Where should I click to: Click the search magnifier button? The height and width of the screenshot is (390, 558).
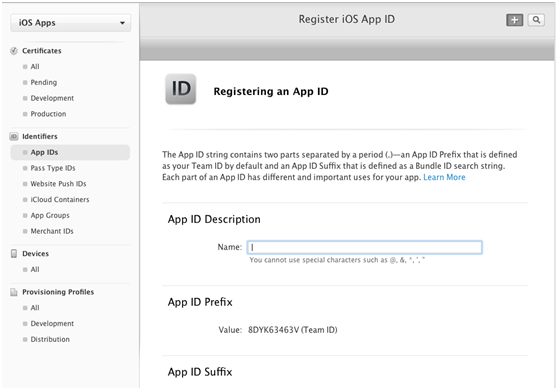[x=536, y=20]
